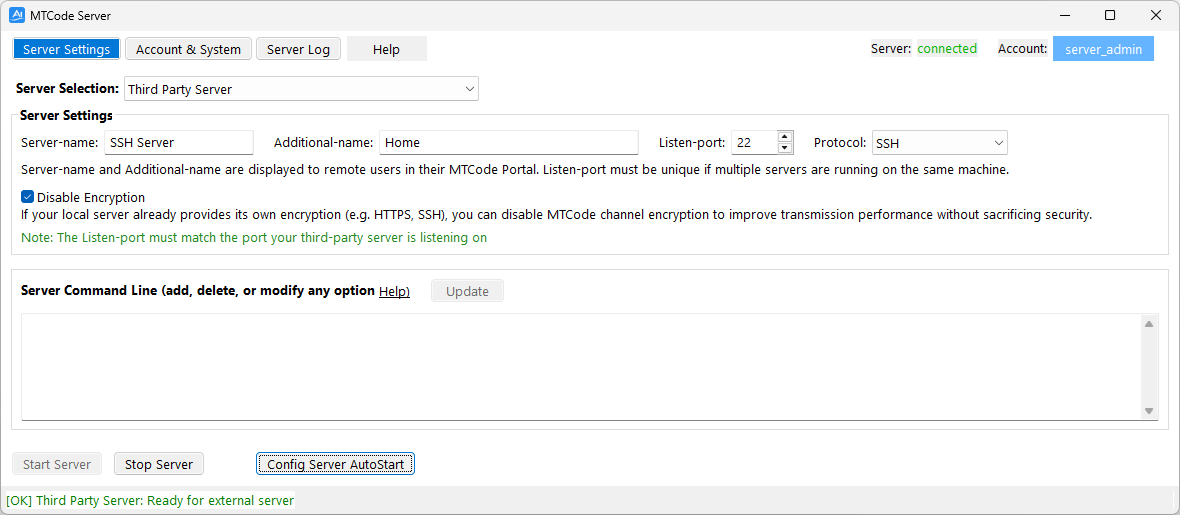Click the connected server status text

coord(947,49)
